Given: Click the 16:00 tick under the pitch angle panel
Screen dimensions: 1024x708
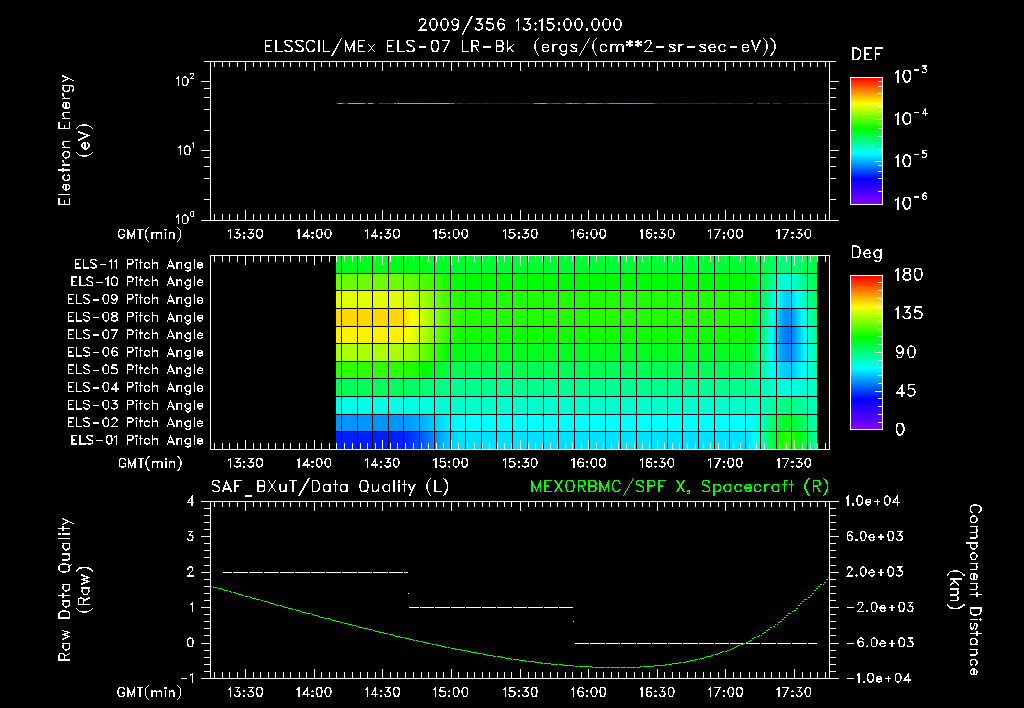Looking at the screenshot, I should click(x=588, y=464).
